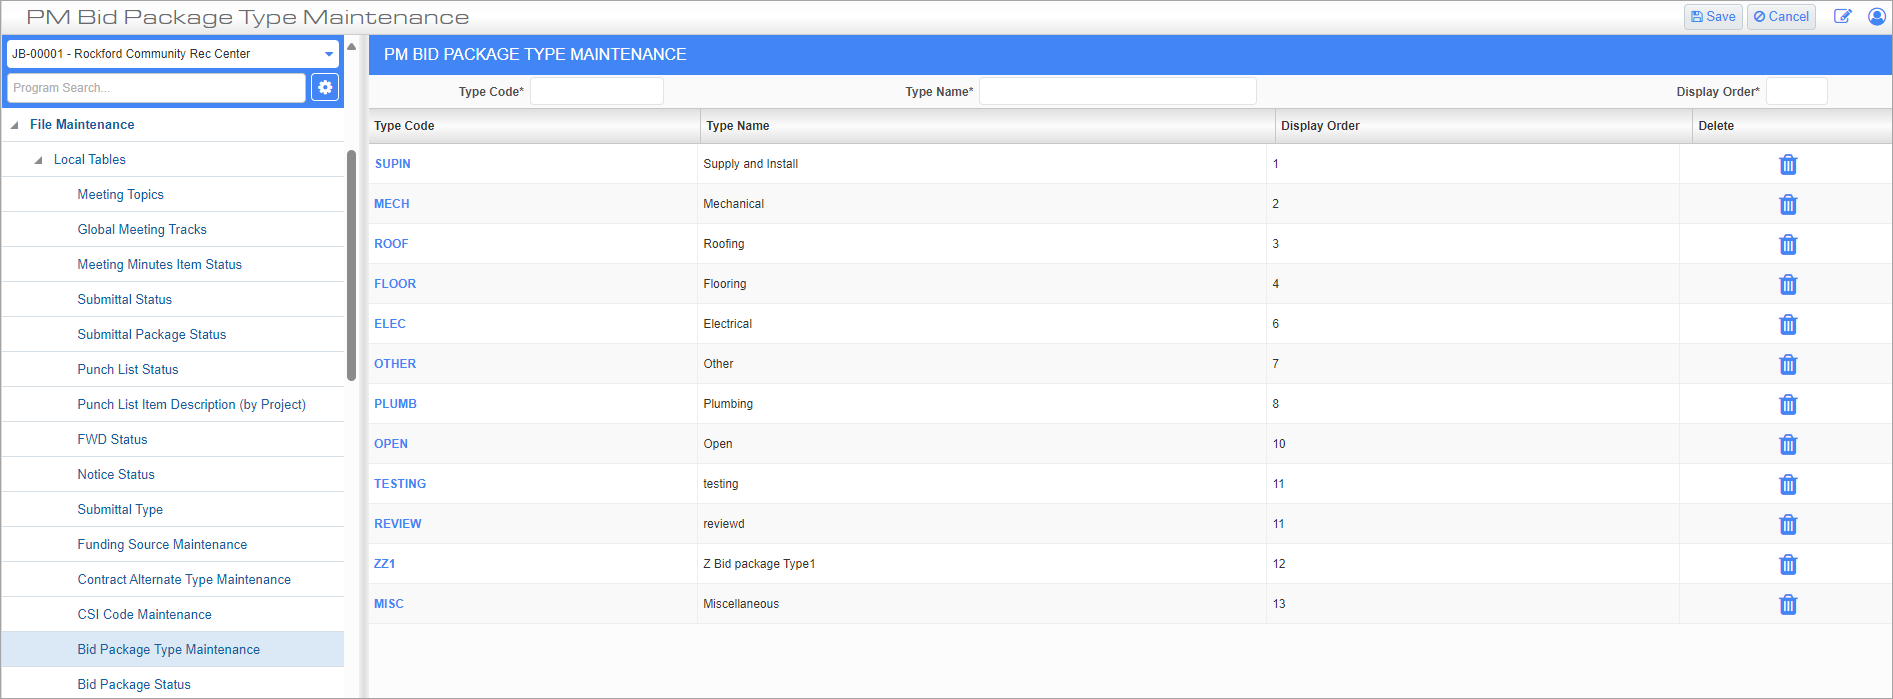Focus the Type Name input field

click(1118, 91)
